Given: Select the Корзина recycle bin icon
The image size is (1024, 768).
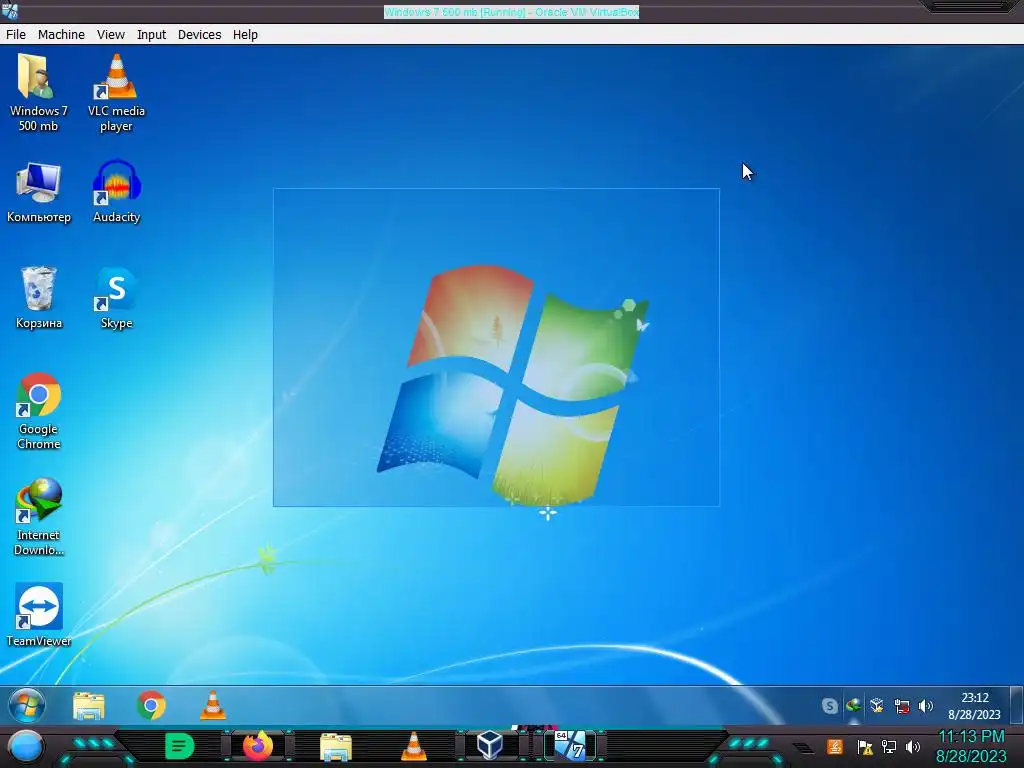Looking at the screenshot, I should 39,297.
